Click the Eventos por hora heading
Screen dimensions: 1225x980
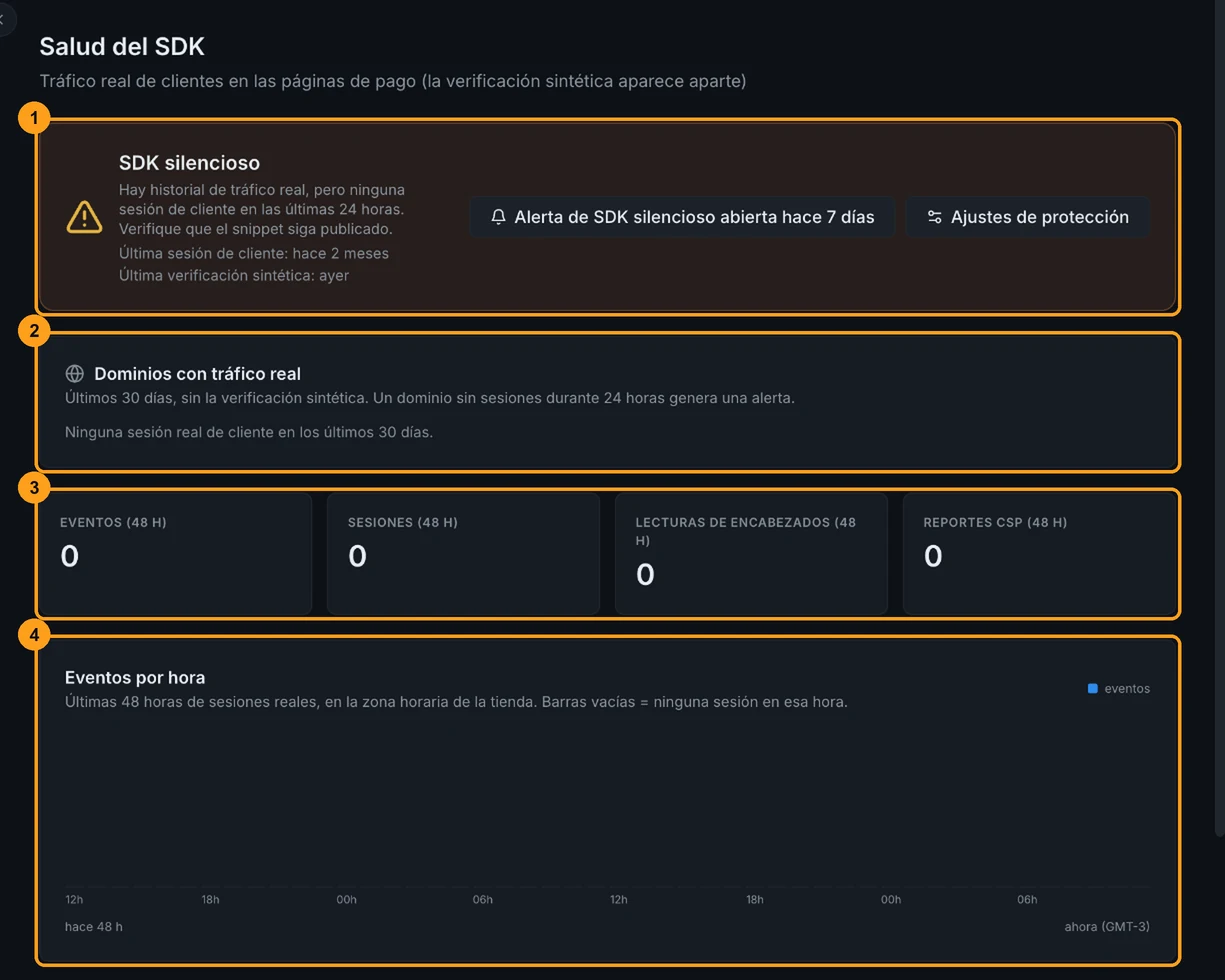[135, 678]
